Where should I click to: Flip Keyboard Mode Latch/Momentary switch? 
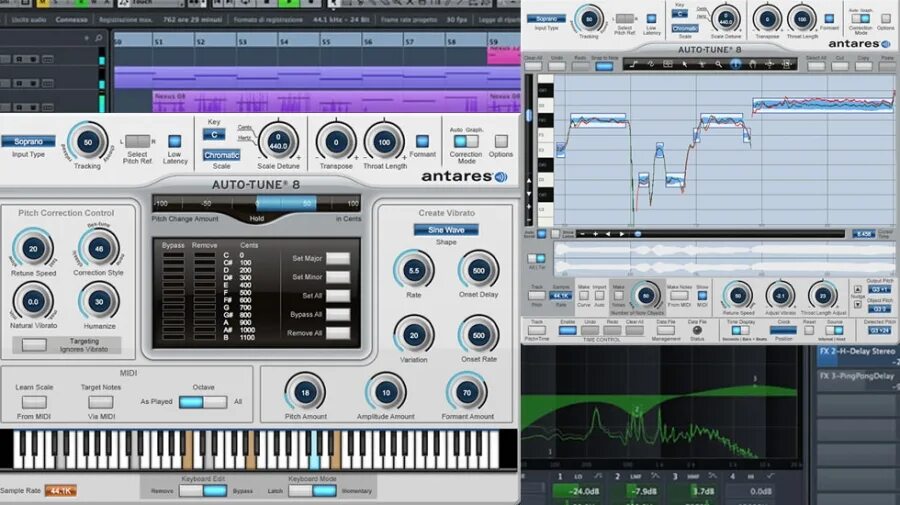click(x=312, y=491)
